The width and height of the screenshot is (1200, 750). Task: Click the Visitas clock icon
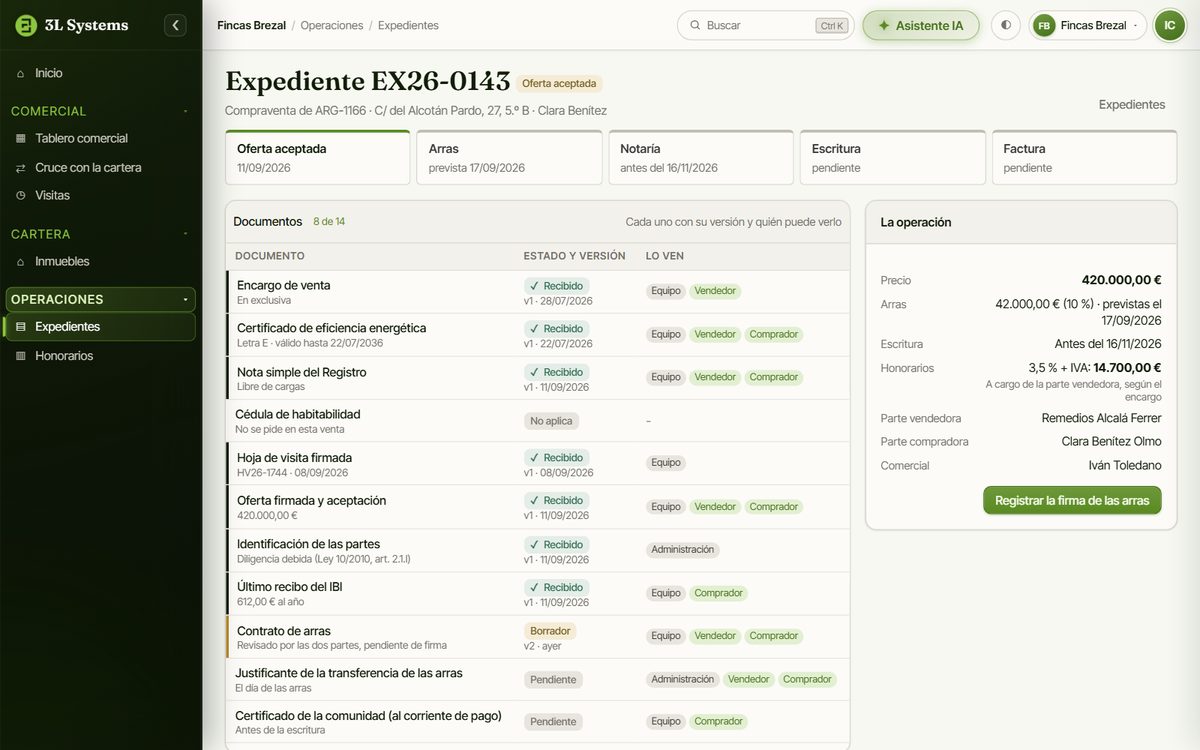(x=21, y=195)
